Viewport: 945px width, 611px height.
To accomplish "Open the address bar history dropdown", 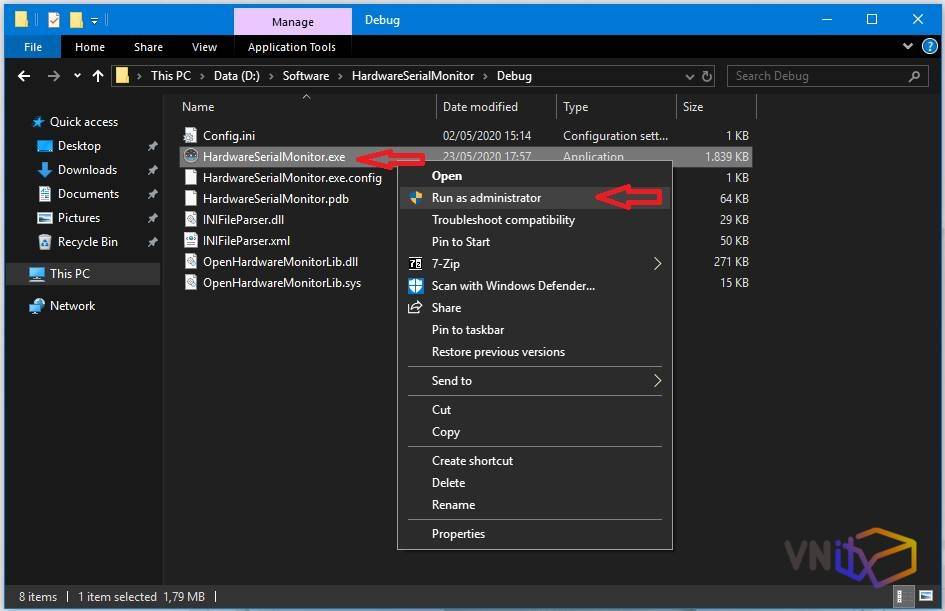I will [x=689, y=76].
